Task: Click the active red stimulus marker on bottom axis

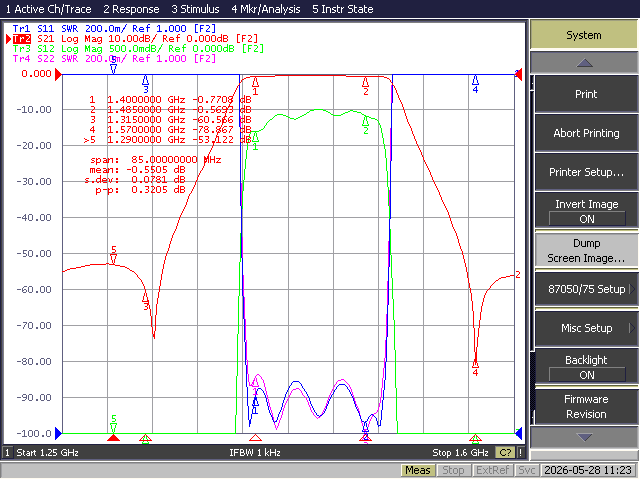Action: [x=113, y=438]
